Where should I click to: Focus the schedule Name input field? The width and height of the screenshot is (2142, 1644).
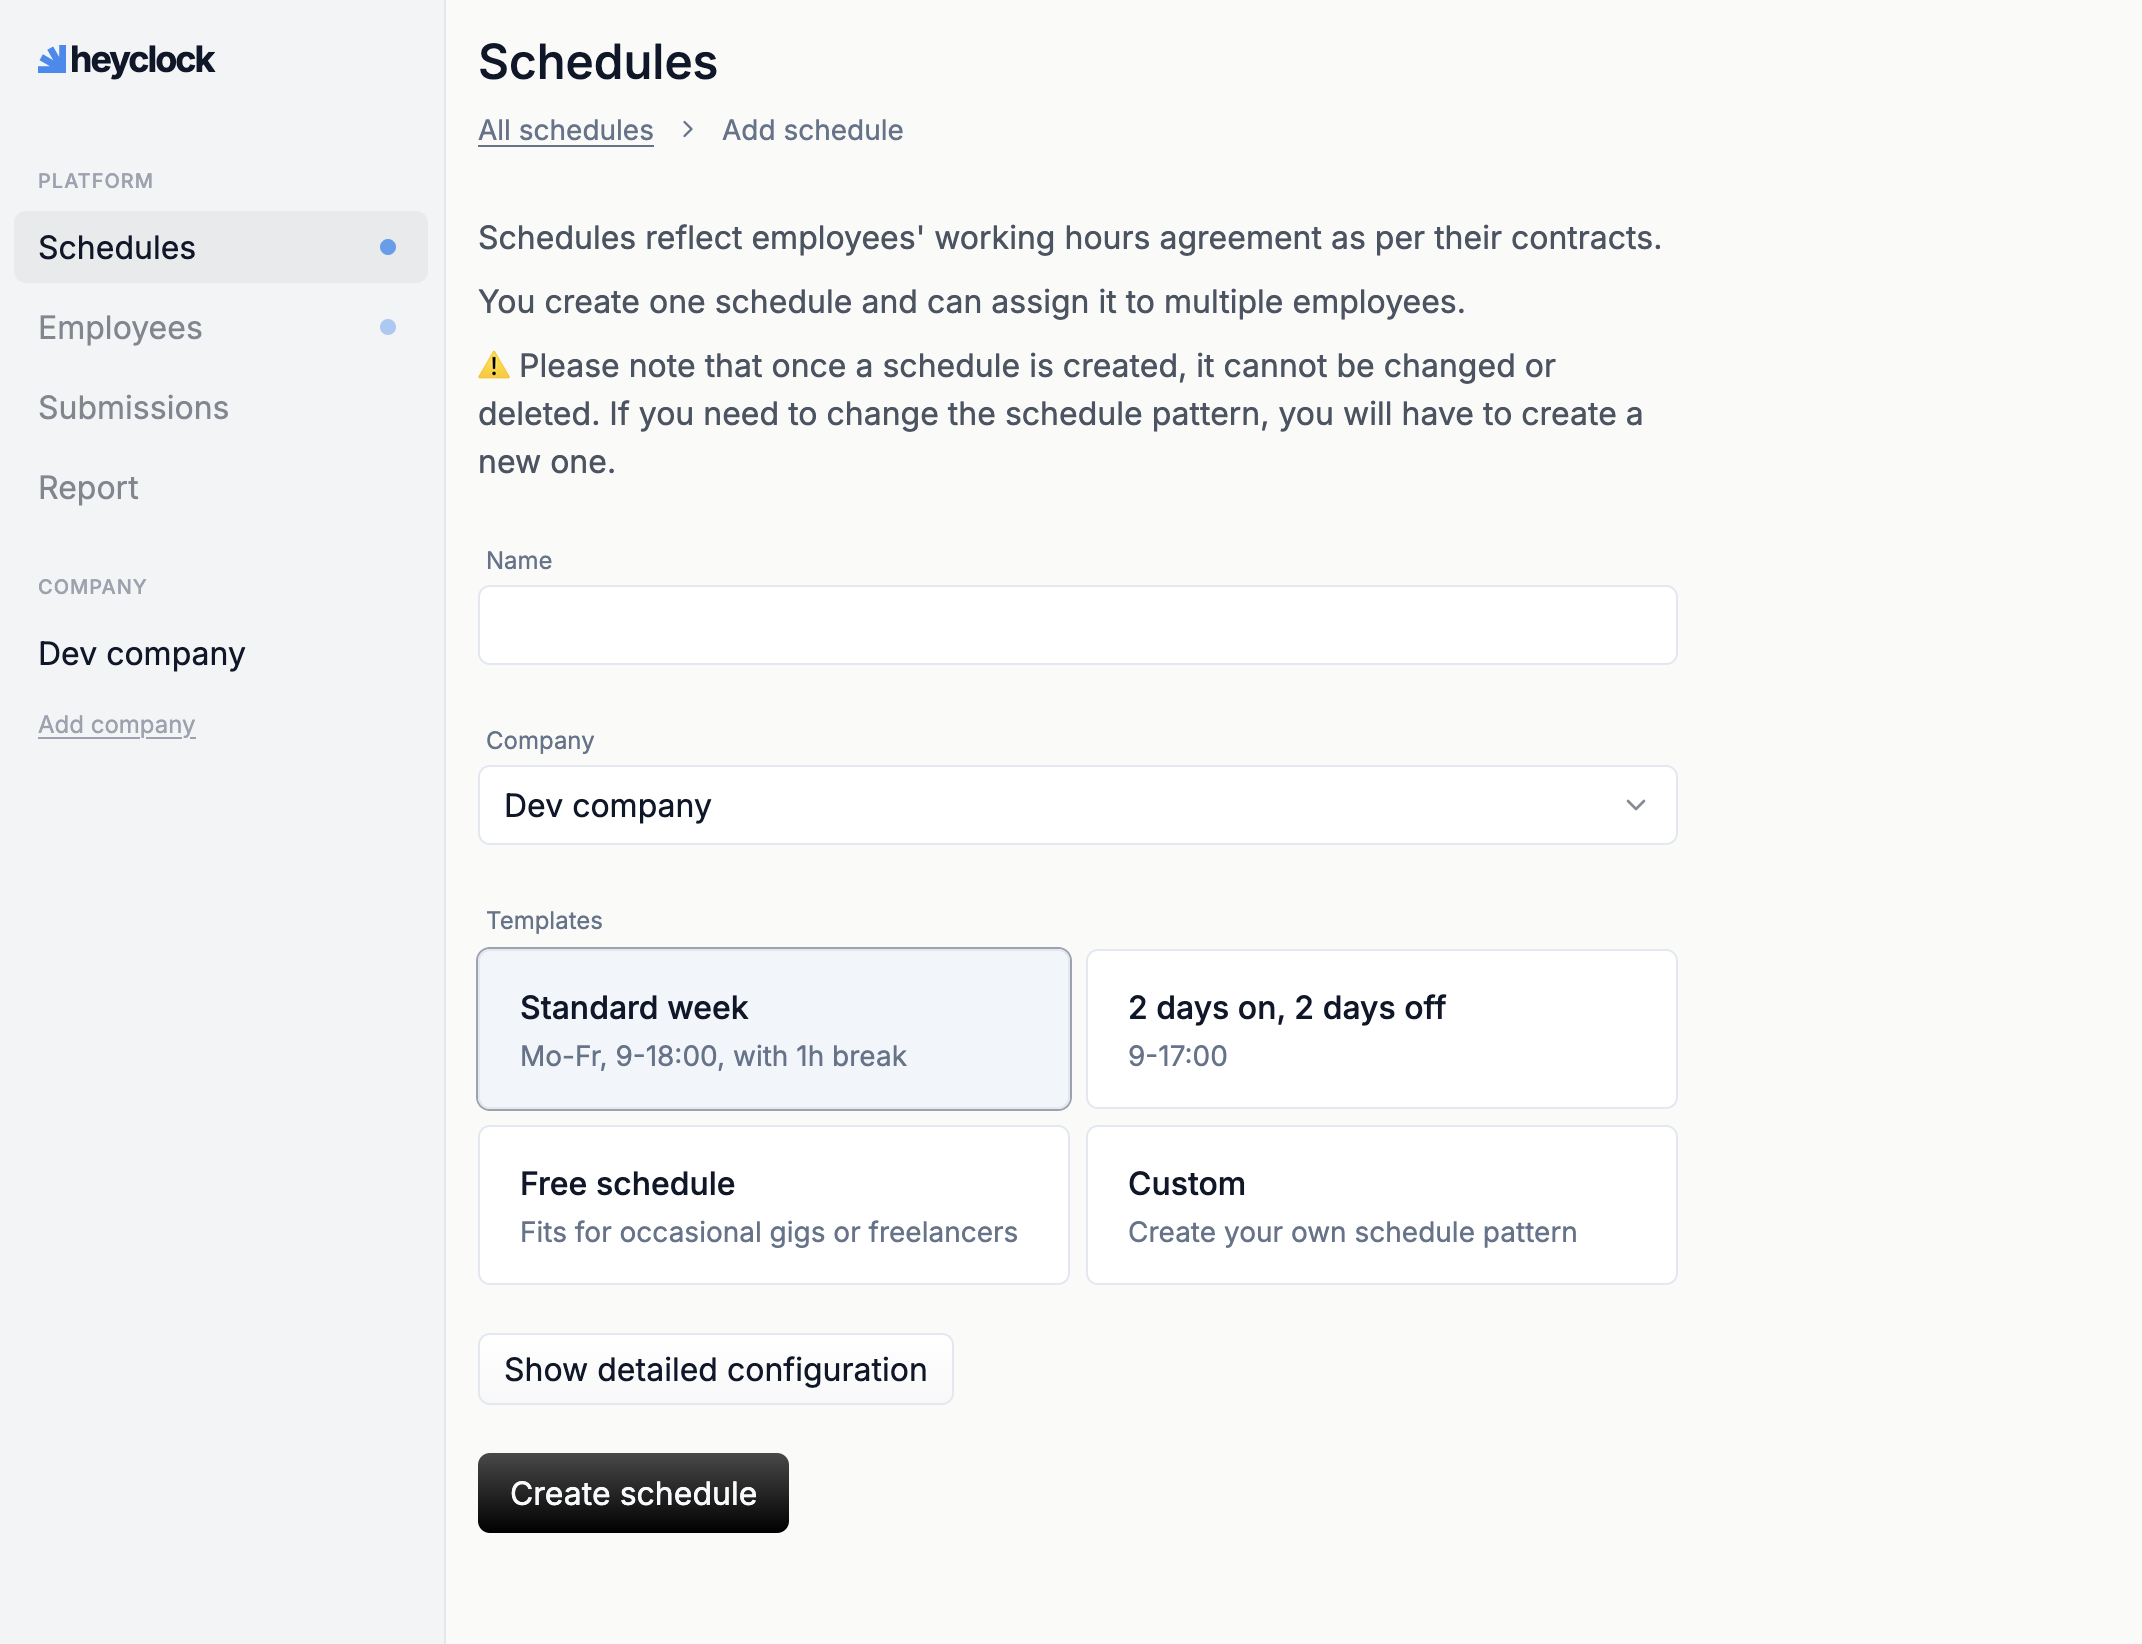click(x=1076, y=625)
